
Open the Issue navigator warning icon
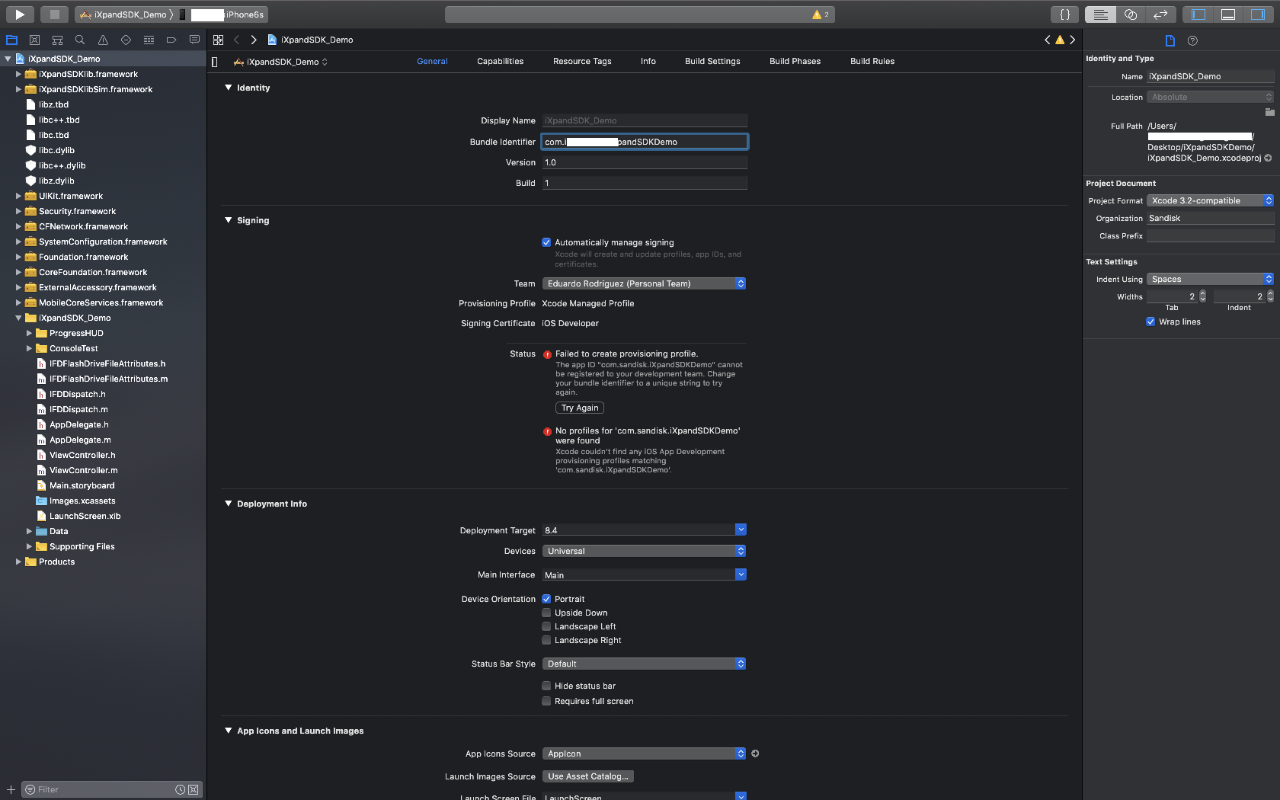[103, 40]
